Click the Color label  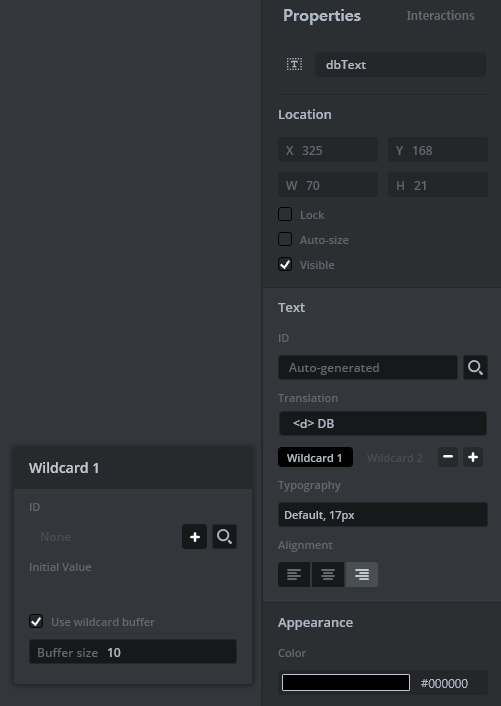click(292, 652)
